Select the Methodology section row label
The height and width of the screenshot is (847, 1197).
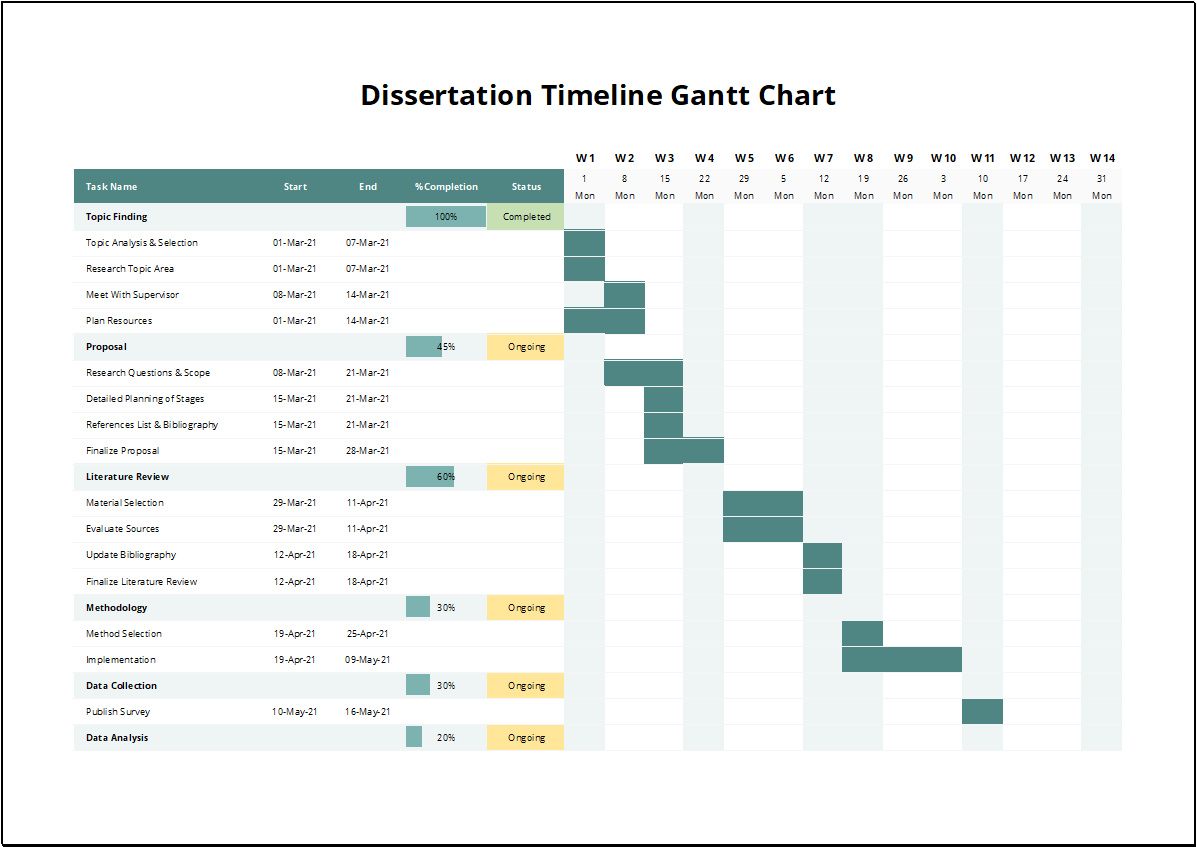117,608
